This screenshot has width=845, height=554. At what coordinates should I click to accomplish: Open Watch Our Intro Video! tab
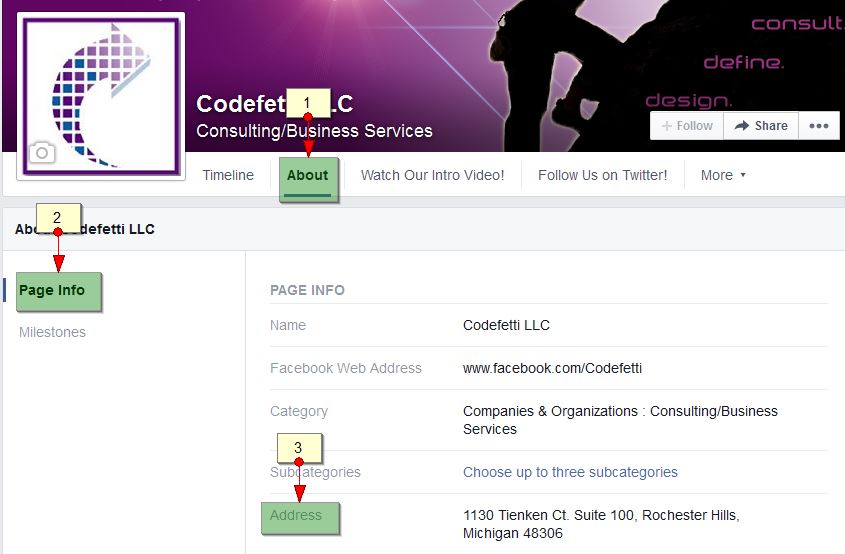click(432, 175)
